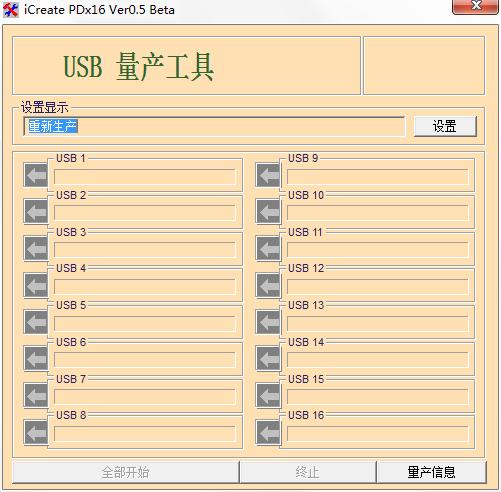
Task: Click the iCreate app icon in title bar
Action: click(x=11, y=10)
